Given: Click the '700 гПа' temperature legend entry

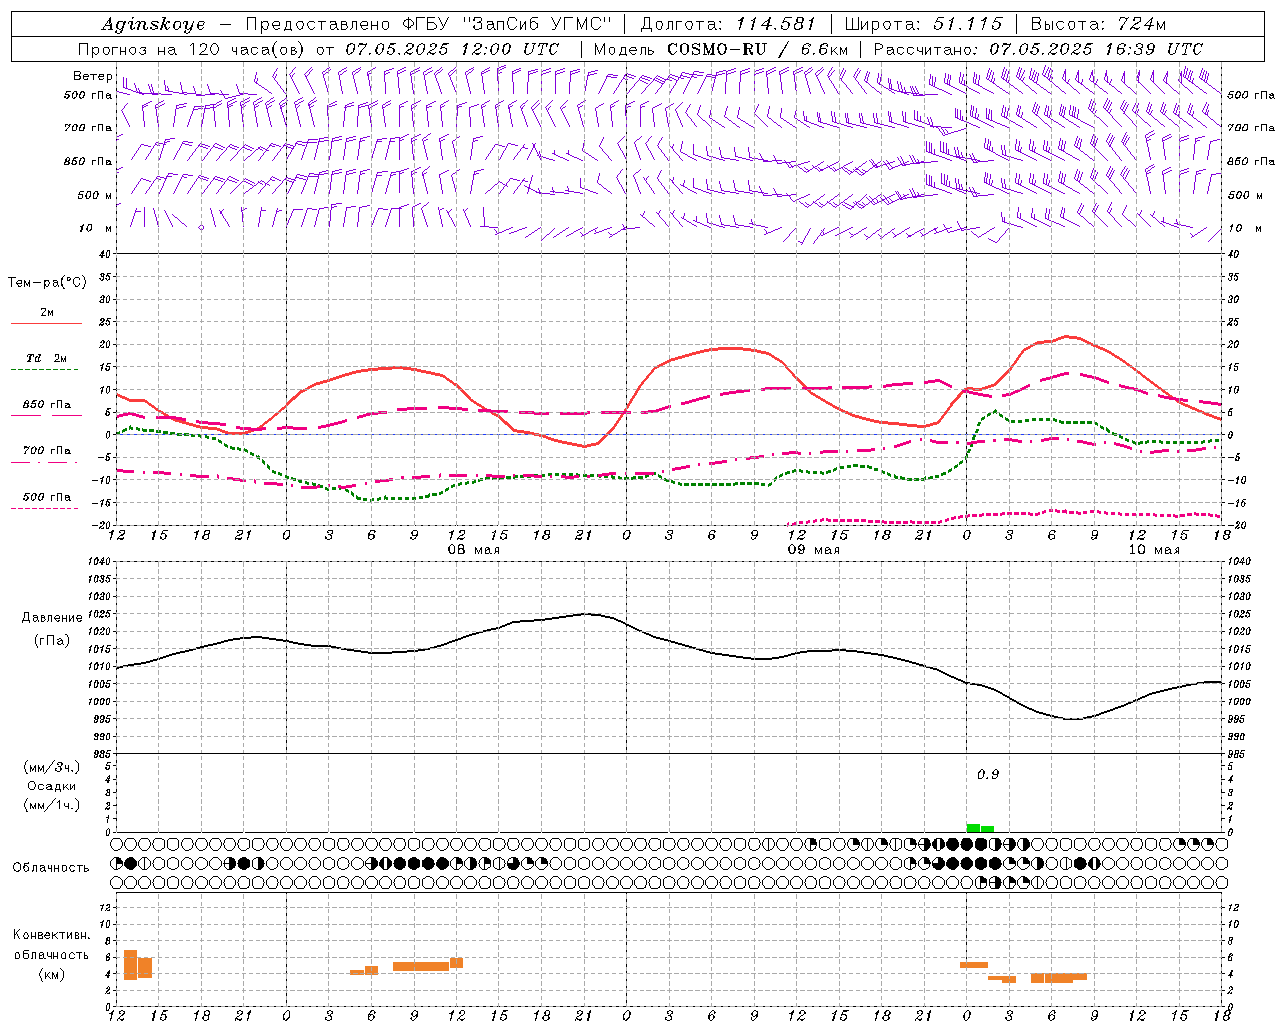Looking at the screenshot, I should pyautogui.click(x=47, y=451).
